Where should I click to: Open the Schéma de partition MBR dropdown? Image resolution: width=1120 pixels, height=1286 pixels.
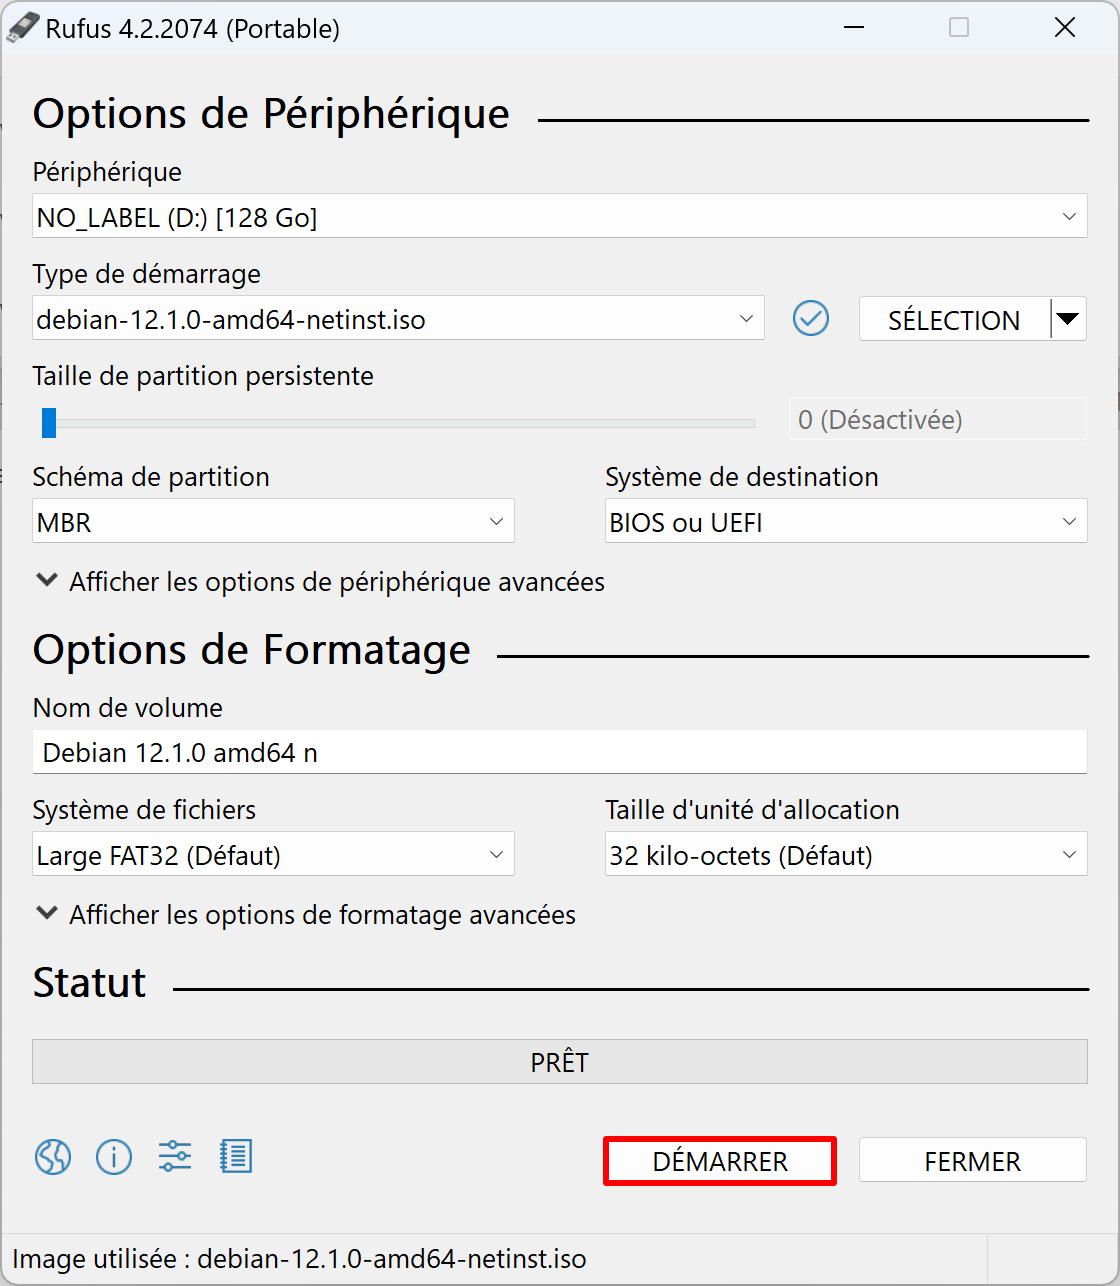[x=273, y=521]
